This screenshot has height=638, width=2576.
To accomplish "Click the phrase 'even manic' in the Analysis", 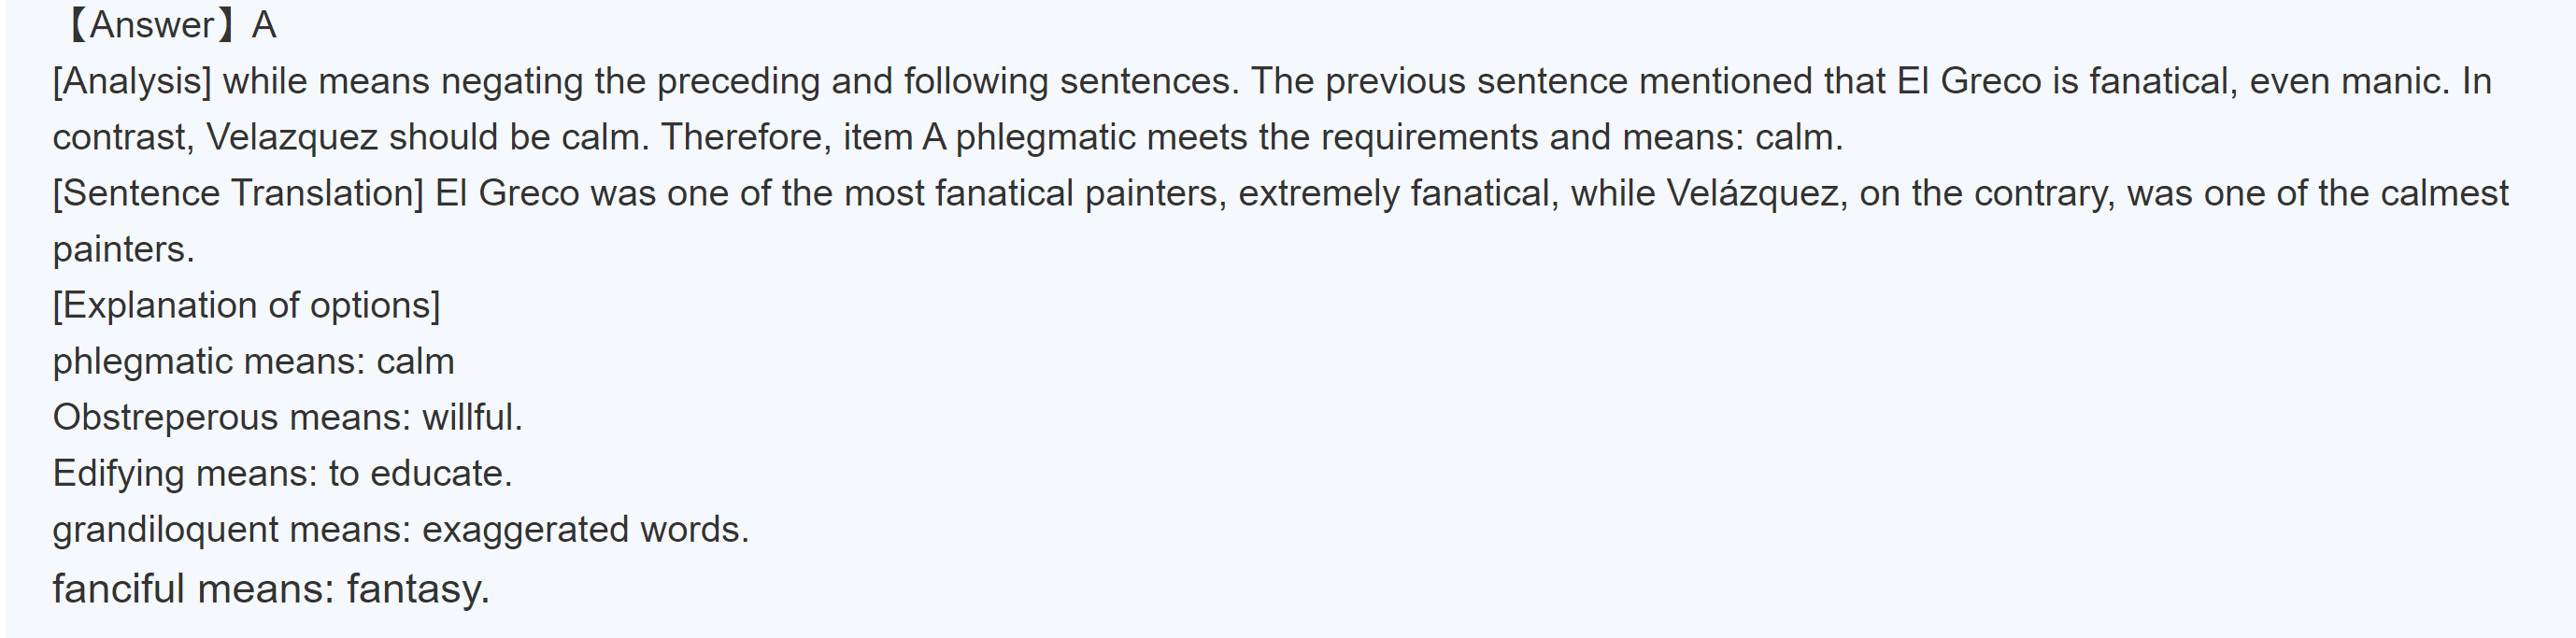I will coord(2343,81).
